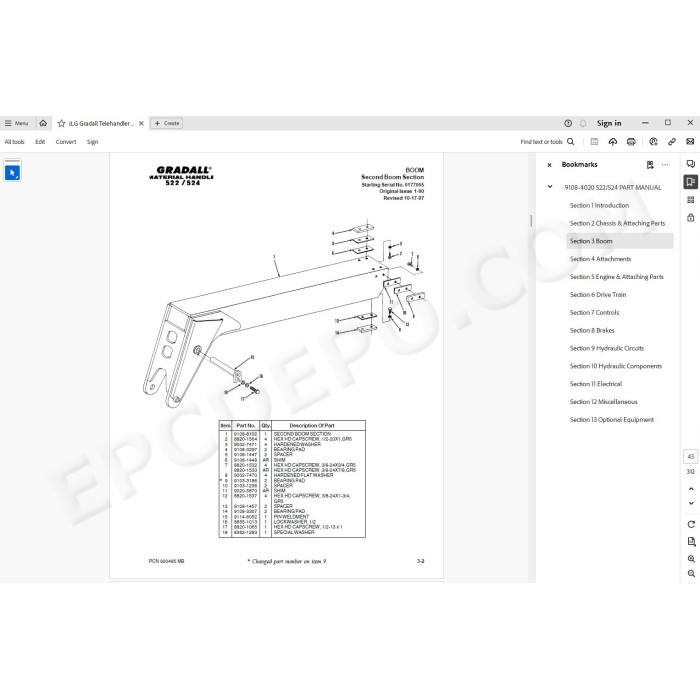Select bookmark 9108-4020 522/524 PART MANUAL
700x700 pixels.
click(x=612, y=188)
